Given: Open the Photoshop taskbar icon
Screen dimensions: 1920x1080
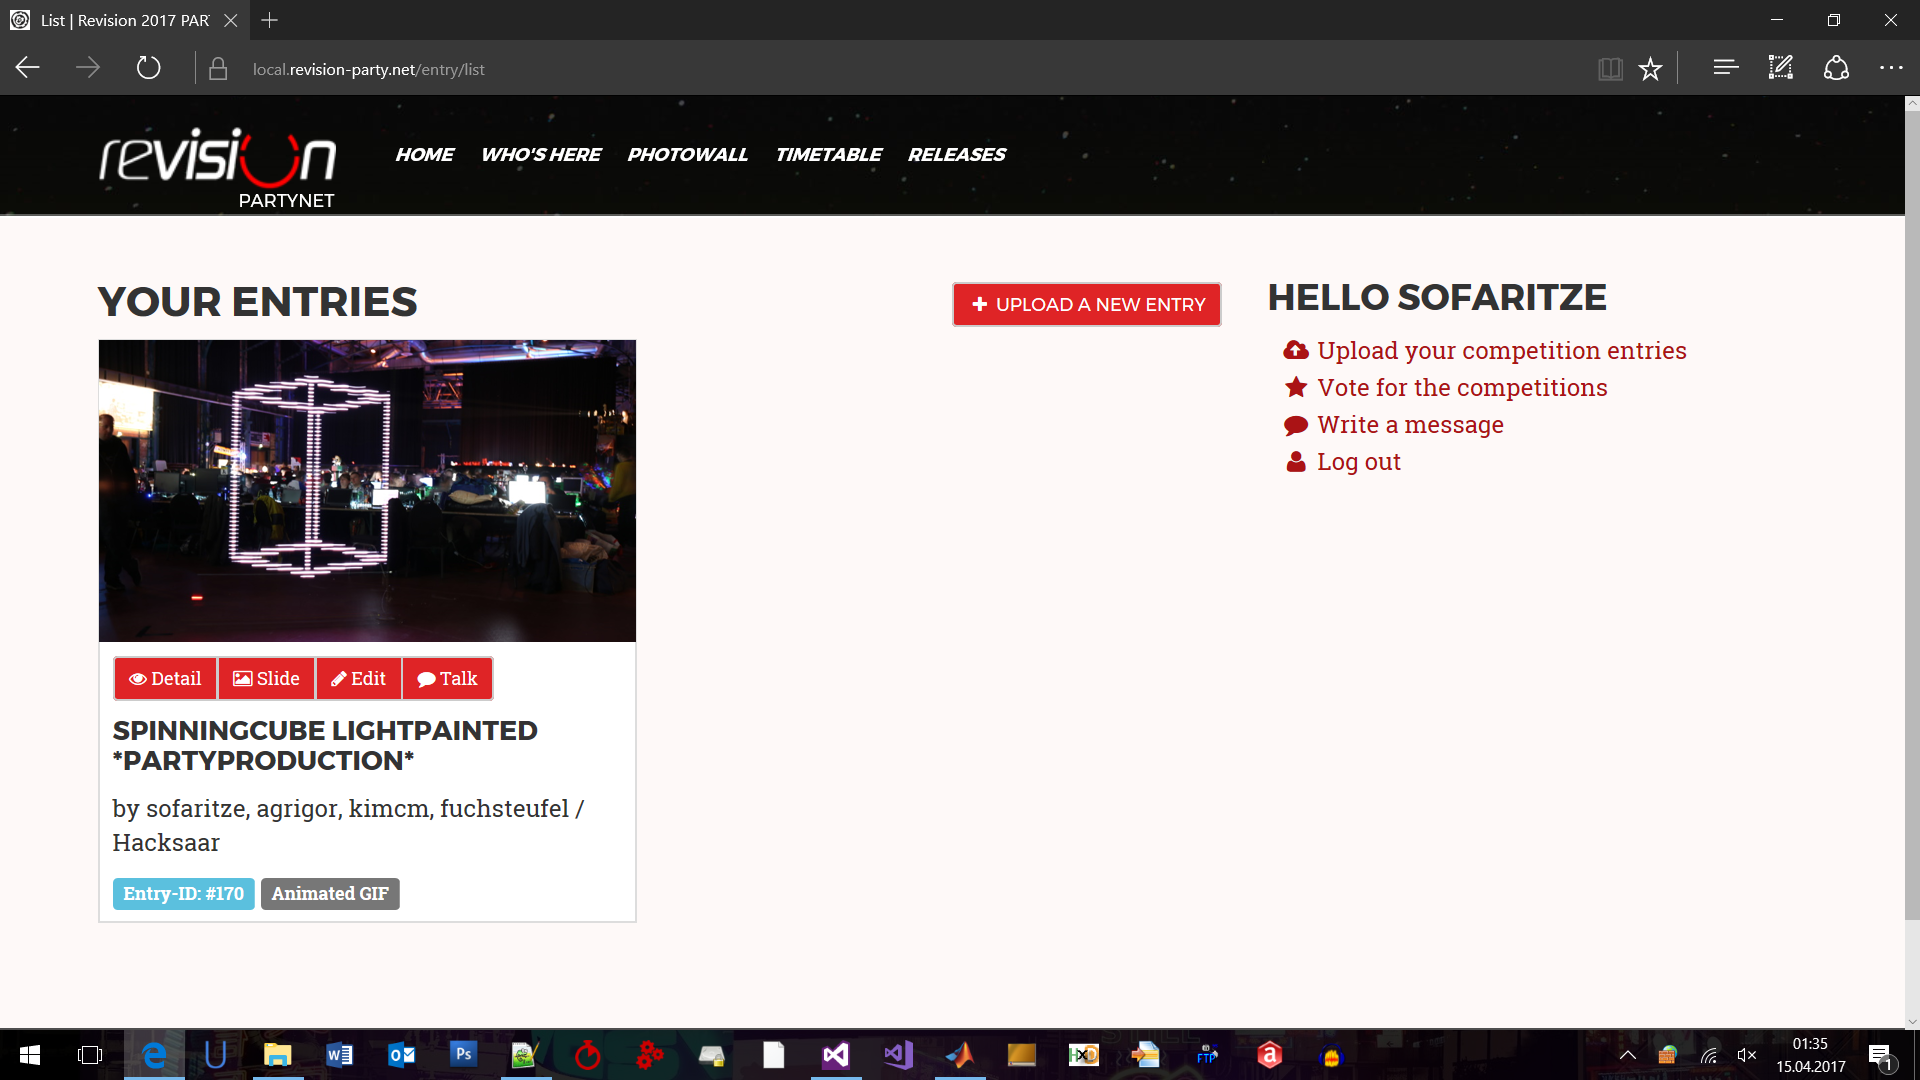Looking at the screenshot, I should click(x=463, y=1054).
